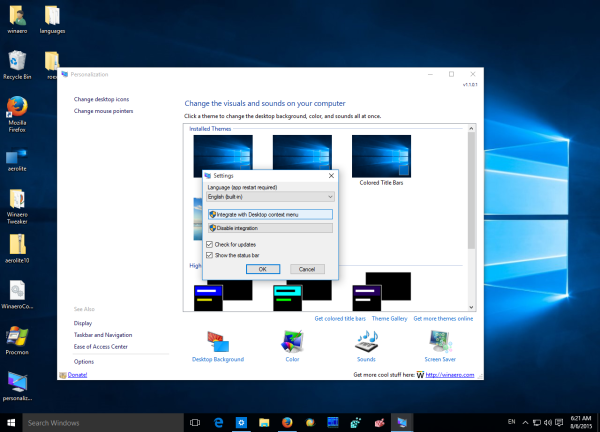Click Change mouse pointers link

click(103, 111)
